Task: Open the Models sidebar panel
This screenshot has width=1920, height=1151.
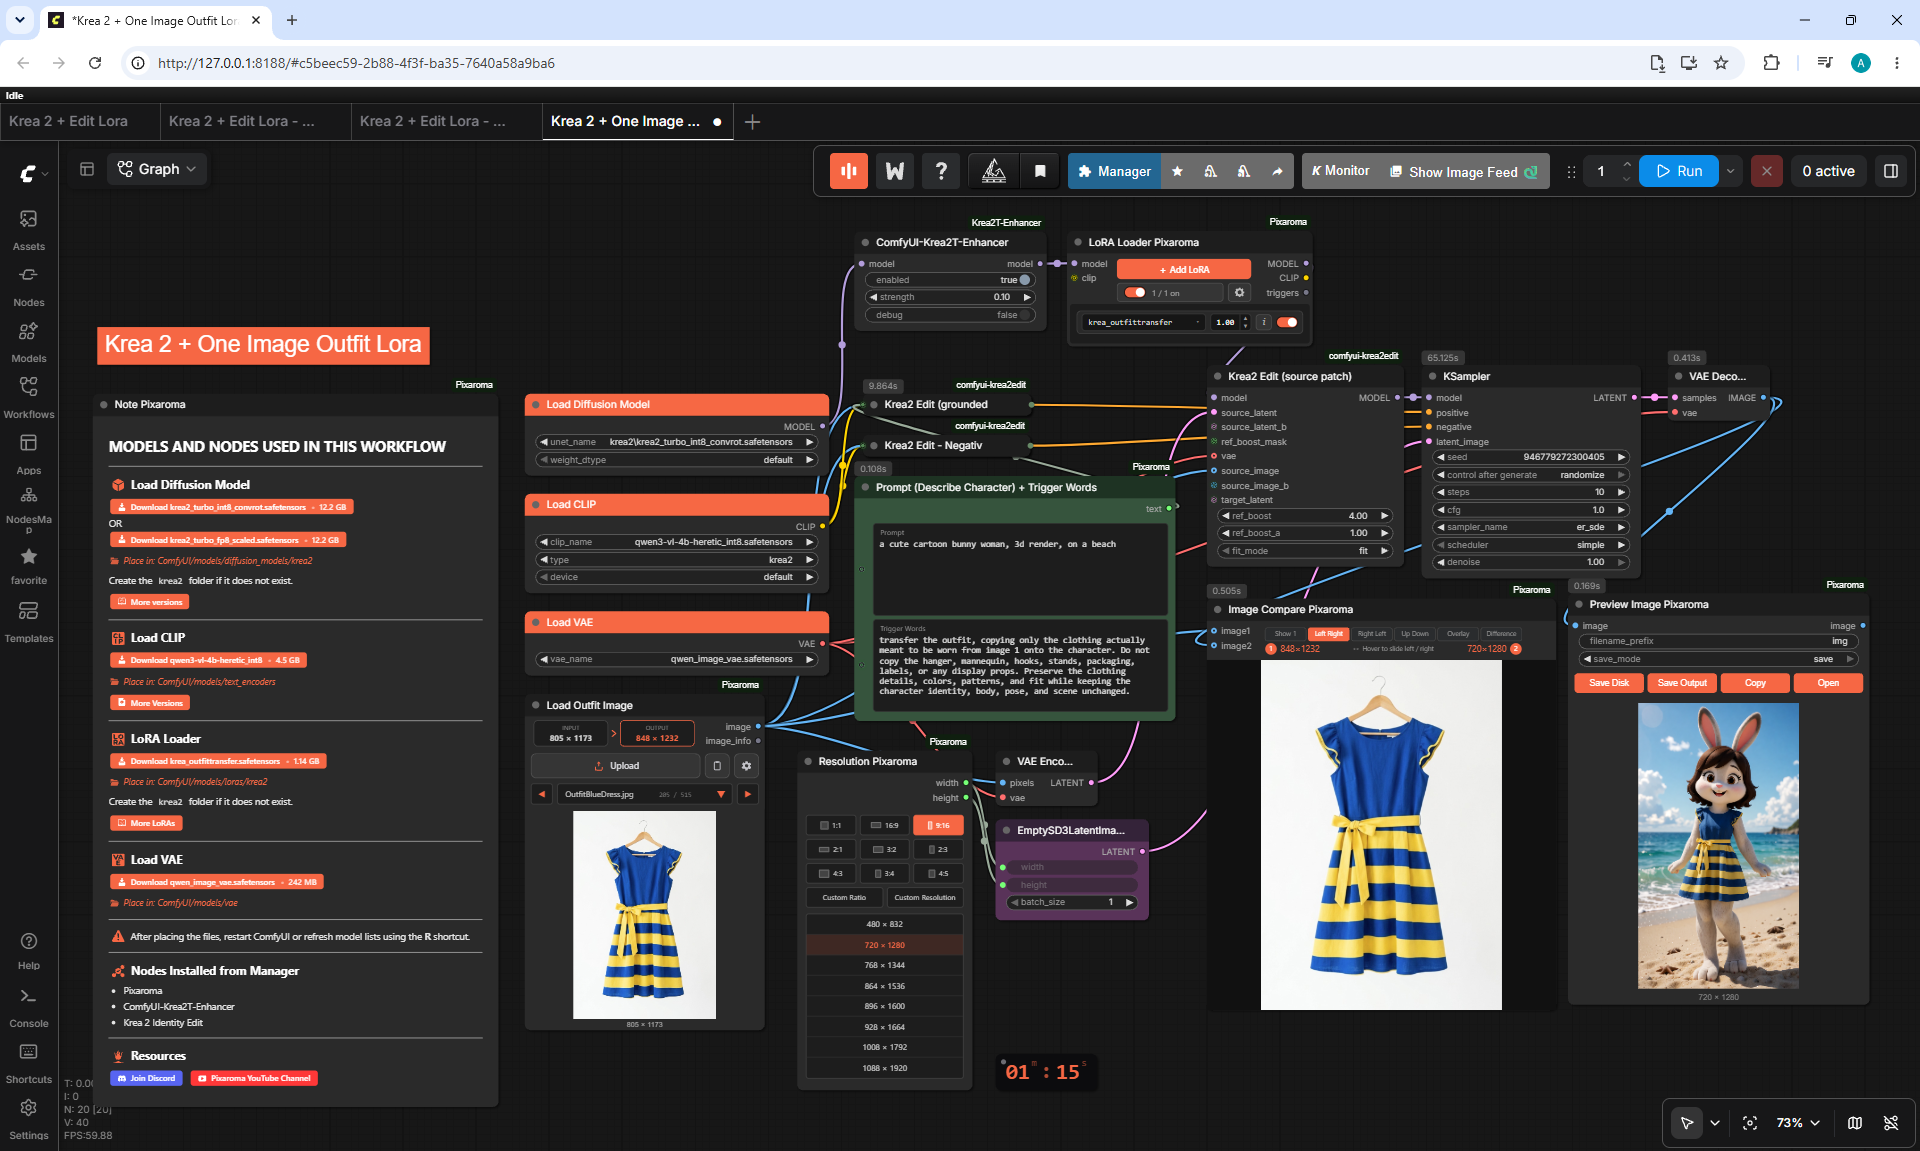Action: (28, 341)
